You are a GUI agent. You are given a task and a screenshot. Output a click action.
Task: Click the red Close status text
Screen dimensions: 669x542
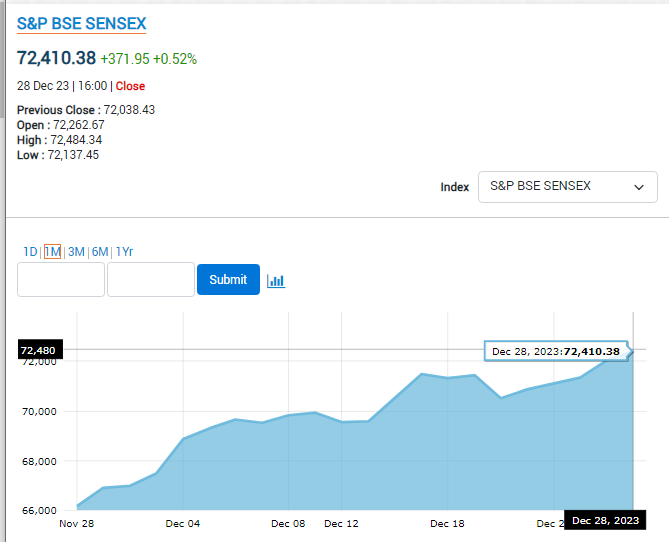[x=130, y=86]
